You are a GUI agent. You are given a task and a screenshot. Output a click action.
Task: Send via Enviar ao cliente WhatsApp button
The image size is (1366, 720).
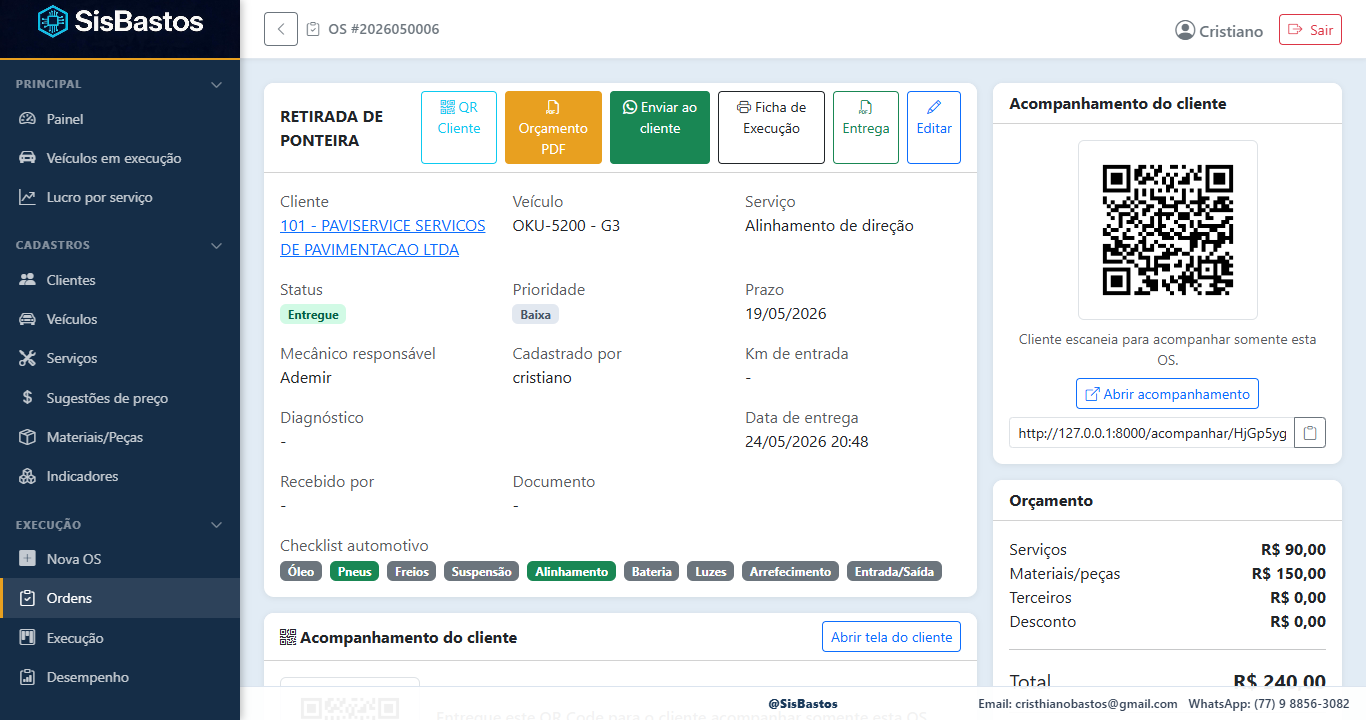660,128
